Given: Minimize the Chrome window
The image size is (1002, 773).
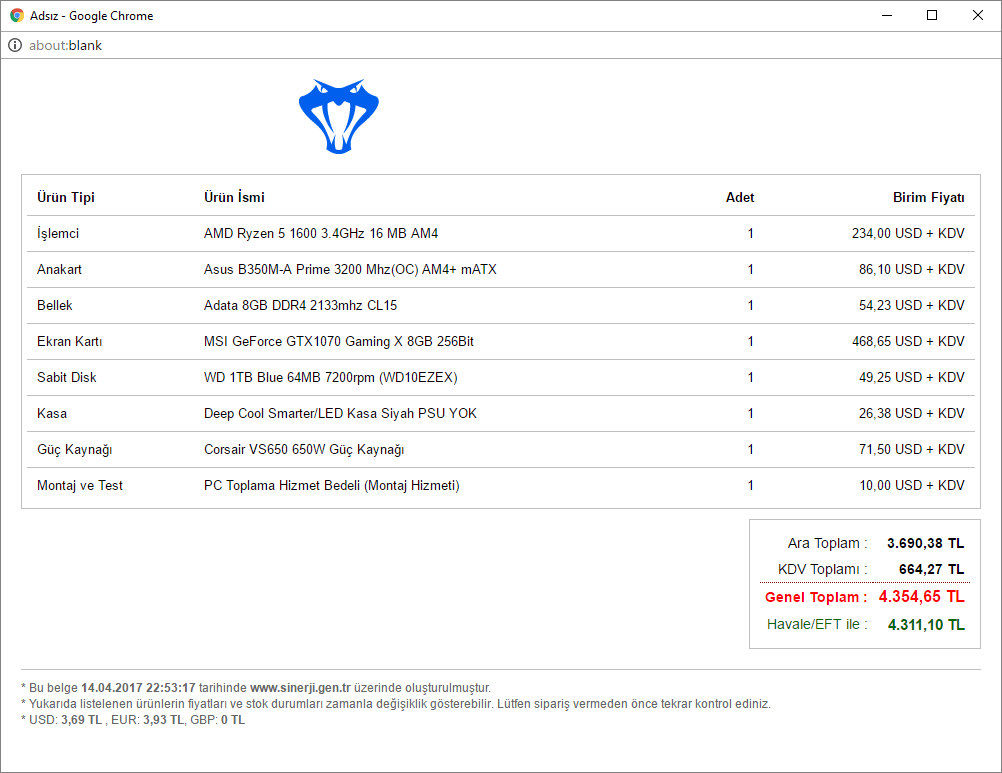Looking at the screenshot, I should coord(887,15).
